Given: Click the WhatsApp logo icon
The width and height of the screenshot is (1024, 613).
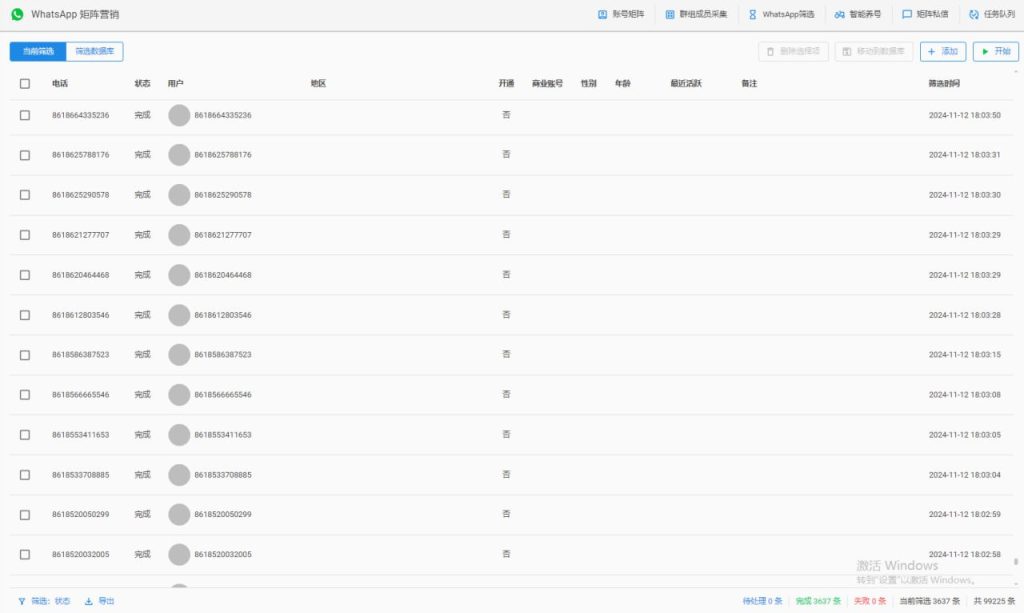Looking at the screenshot, I should (x=17, y=15).
